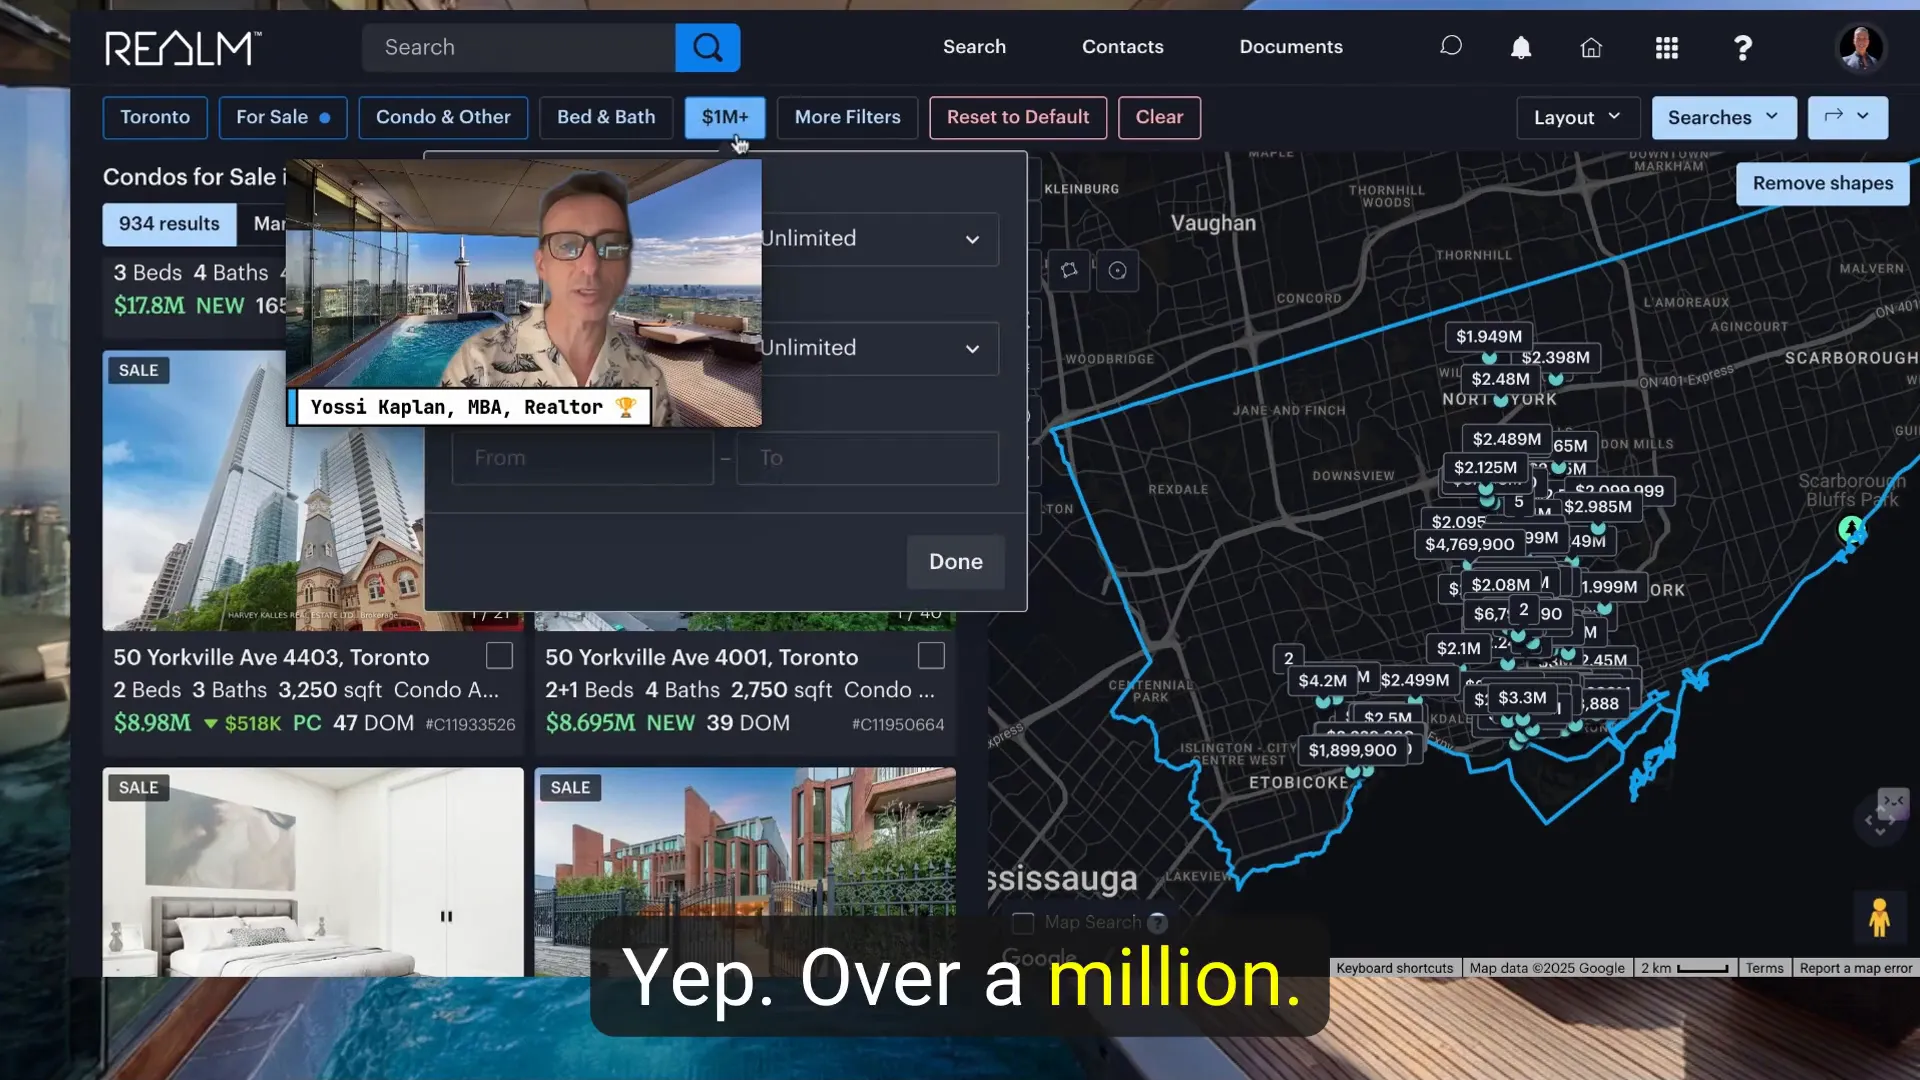Open map Keyboard shortcuts link
Screen dimensions: 1920x1080
(x=1394, y=968)
